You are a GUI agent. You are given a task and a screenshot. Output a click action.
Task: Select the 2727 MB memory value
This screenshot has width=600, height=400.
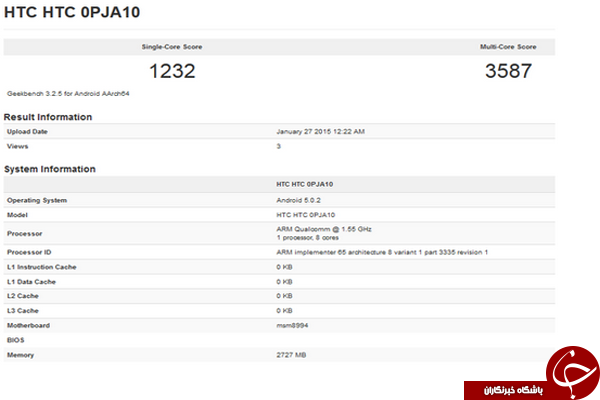tap(291, 355)
